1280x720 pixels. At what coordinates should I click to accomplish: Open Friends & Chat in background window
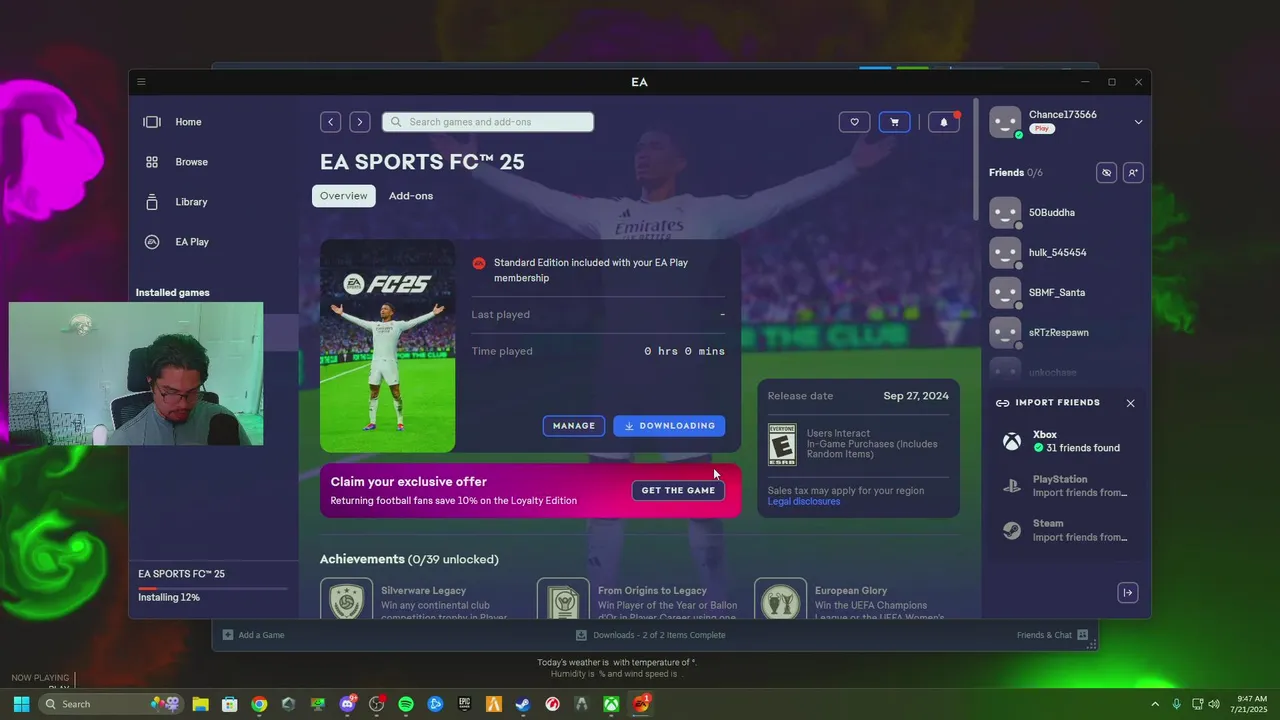1050,635
